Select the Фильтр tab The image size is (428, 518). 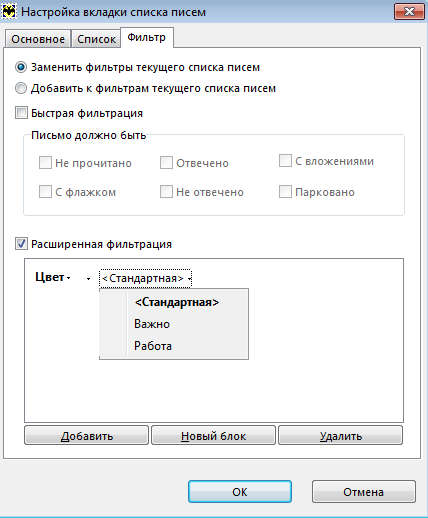[147, 37]
